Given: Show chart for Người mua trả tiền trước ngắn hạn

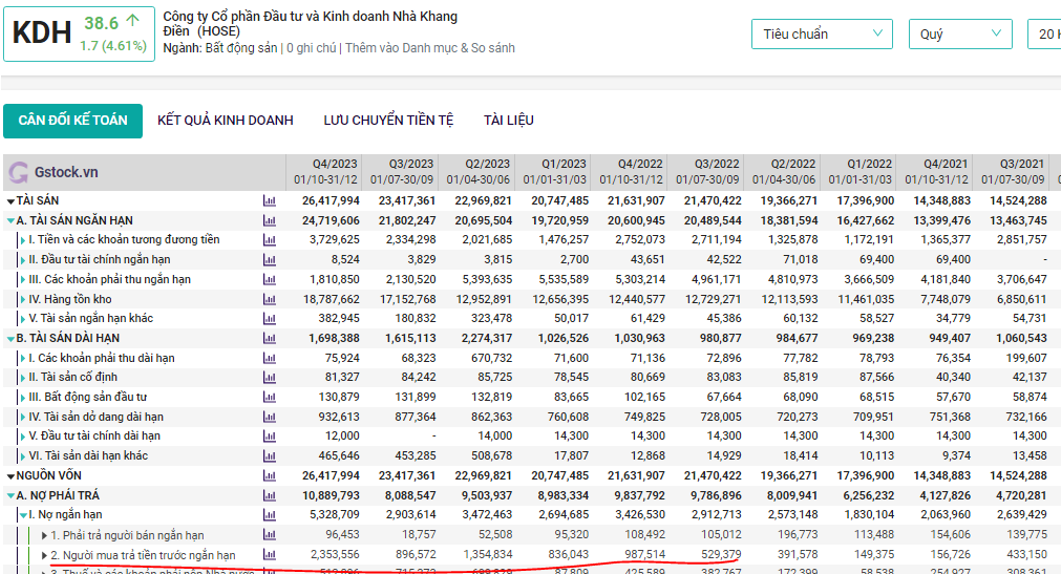Looking at the screenshot, I should pyautogui.click(x=268, y=555).
